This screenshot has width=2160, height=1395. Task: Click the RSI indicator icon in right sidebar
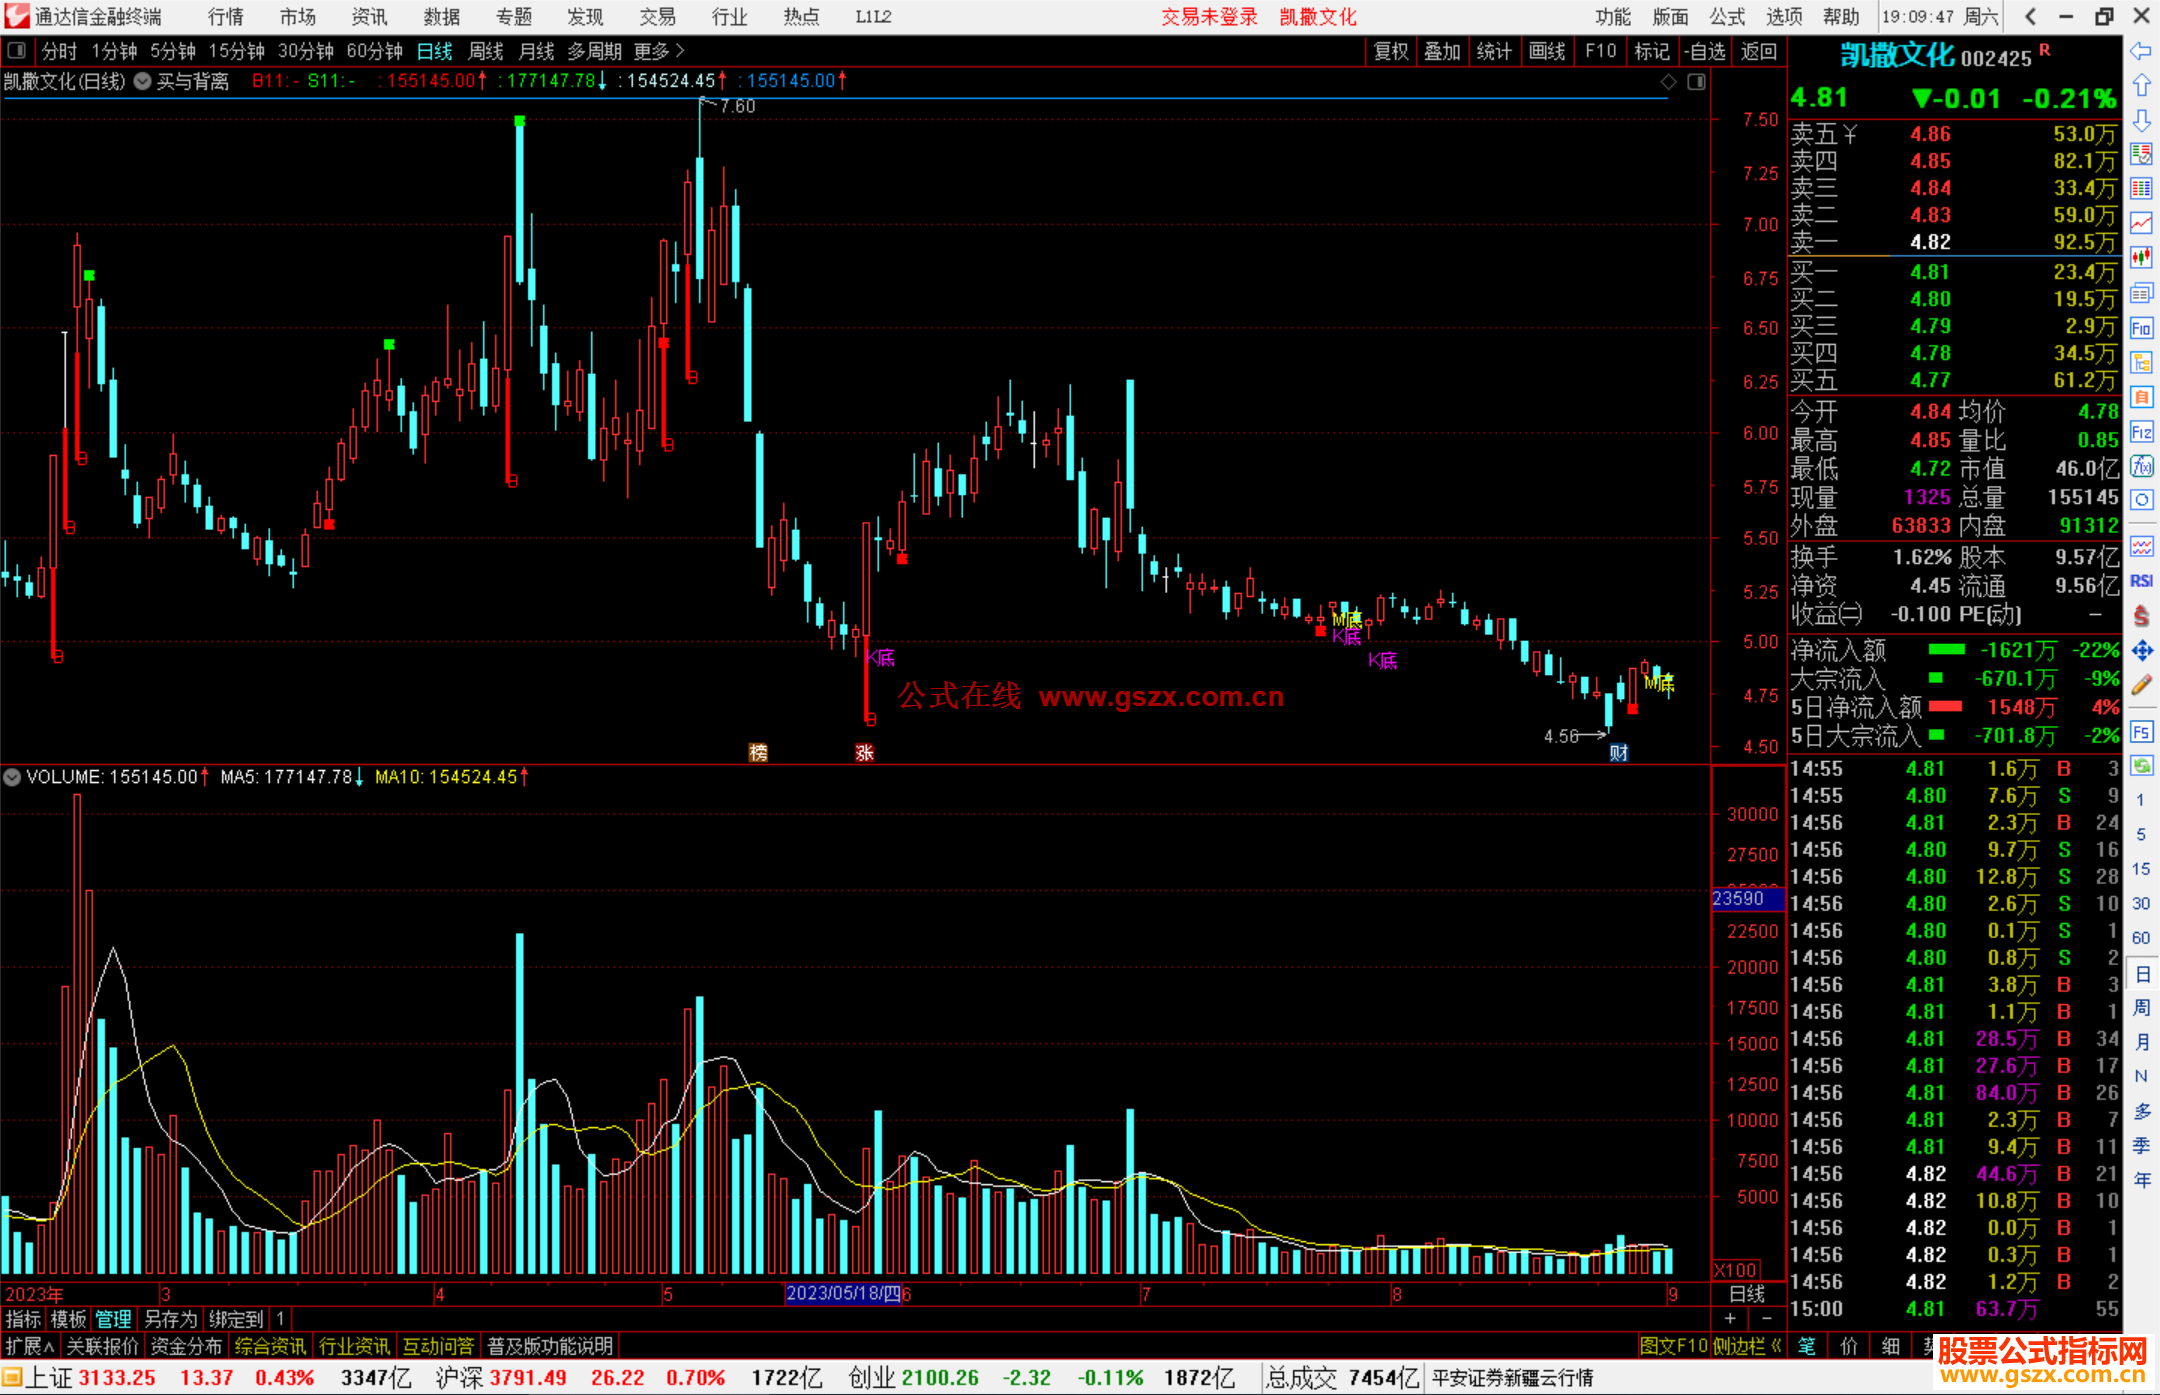click(x=2141, y=581)
